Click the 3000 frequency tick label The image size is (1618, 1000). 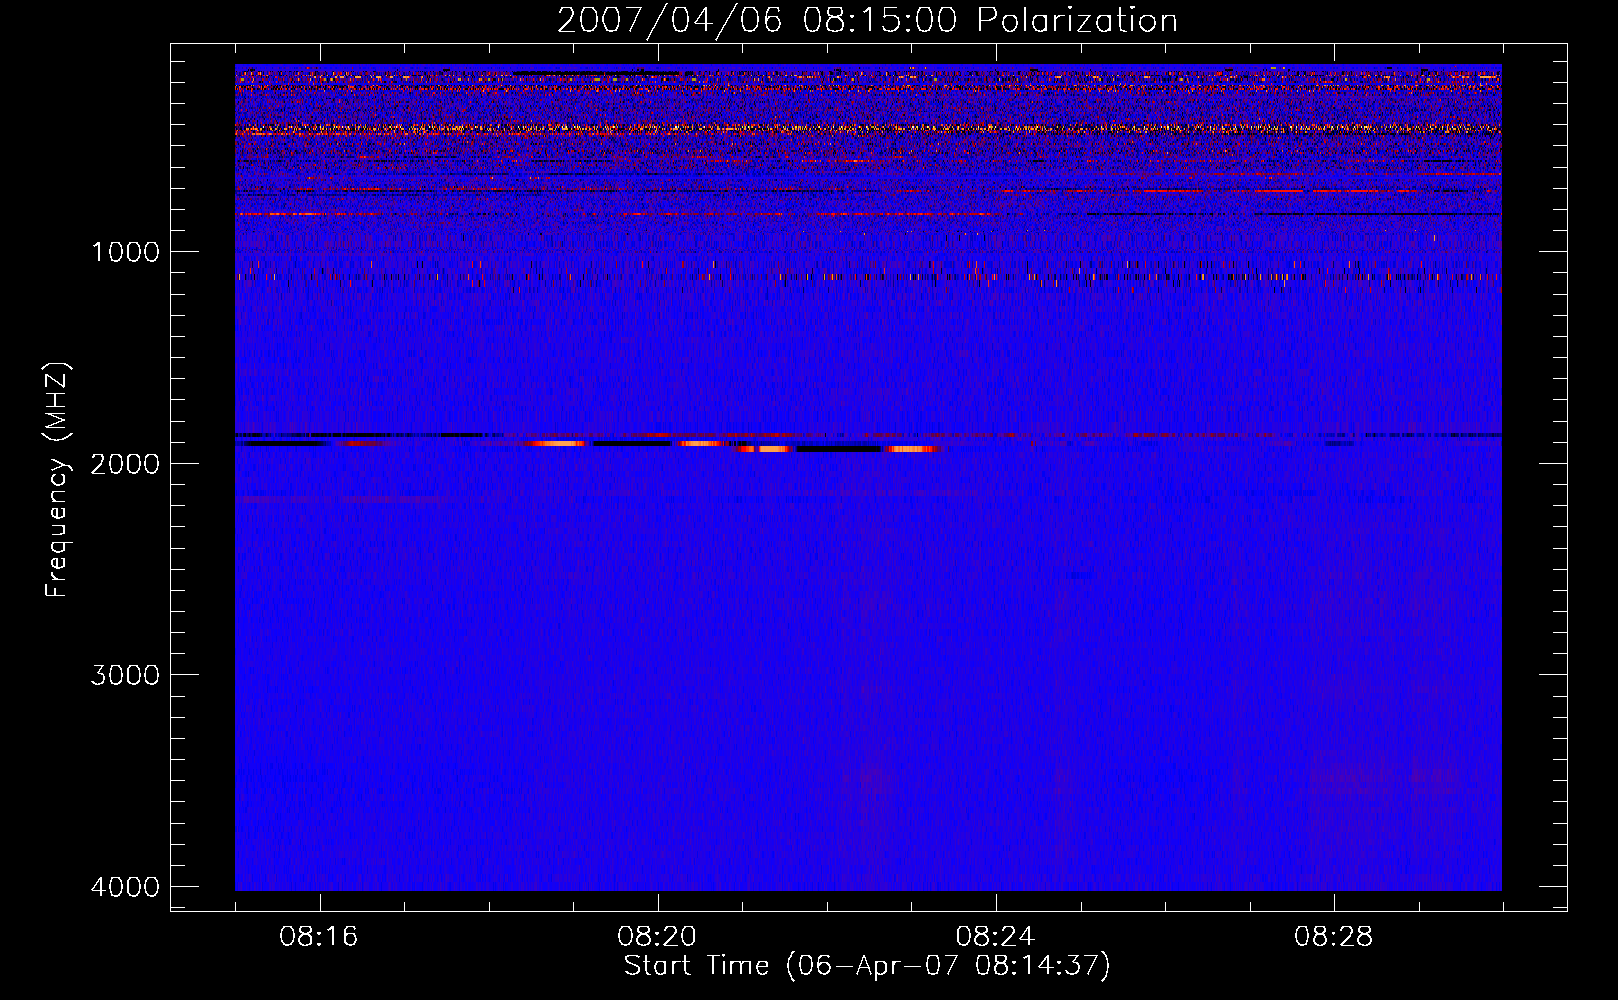(x=125, y=675)
